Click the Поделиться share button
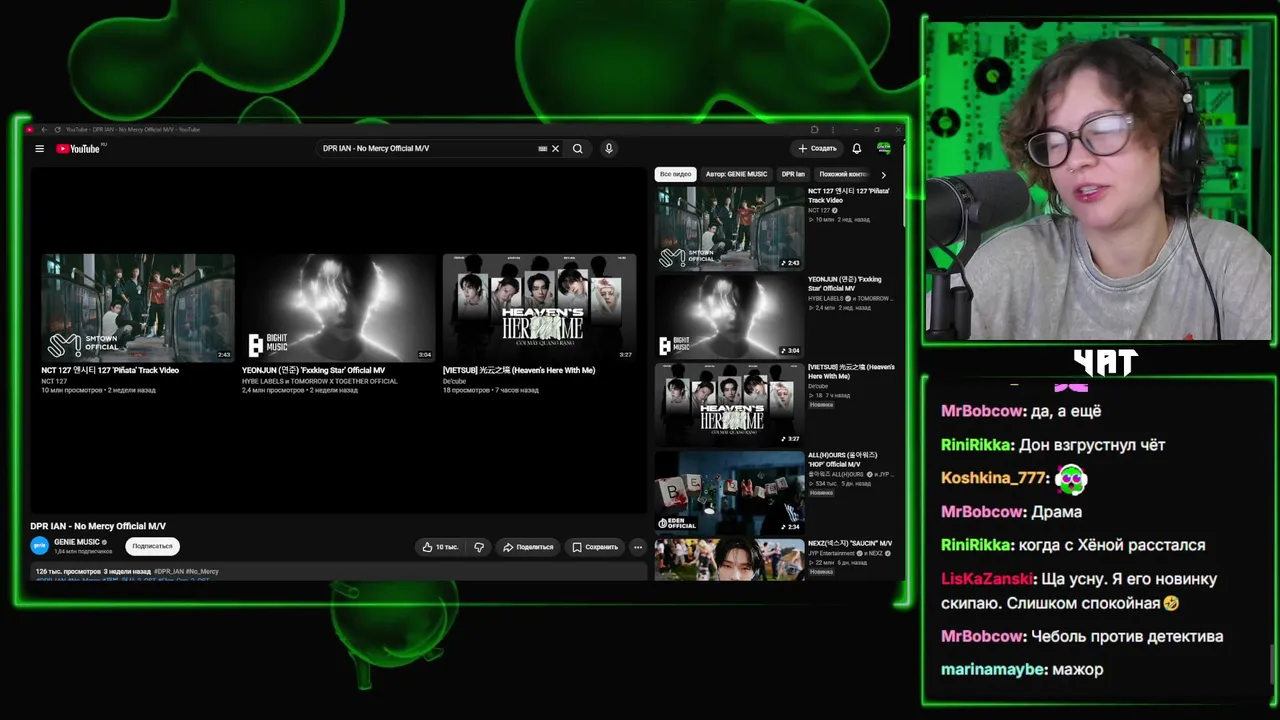 pyautogui.click(x=528, y=547)
